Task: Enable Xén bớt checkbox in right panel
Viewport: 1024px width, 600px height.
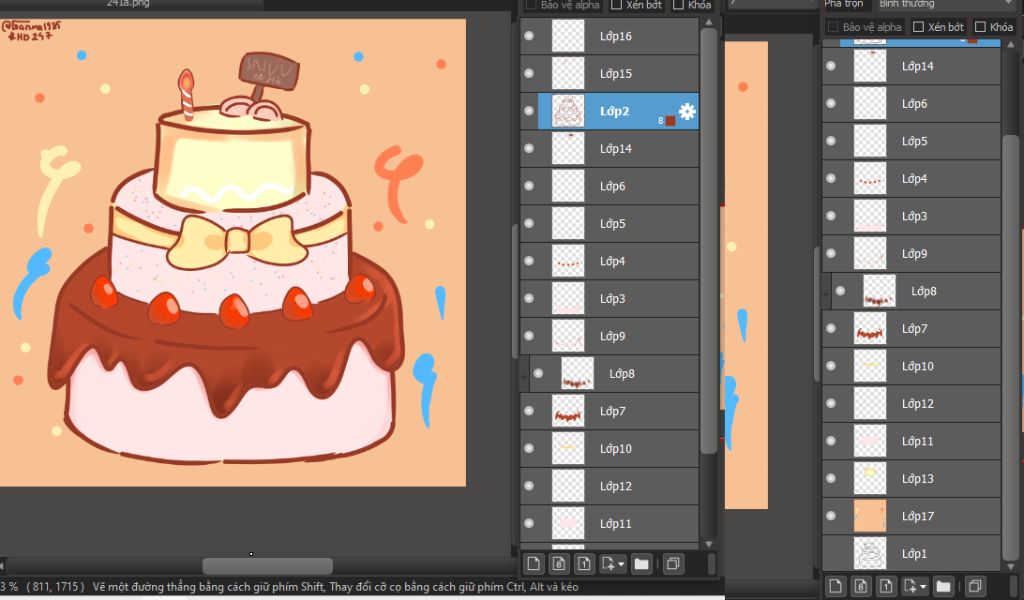Action: (918, 27)
